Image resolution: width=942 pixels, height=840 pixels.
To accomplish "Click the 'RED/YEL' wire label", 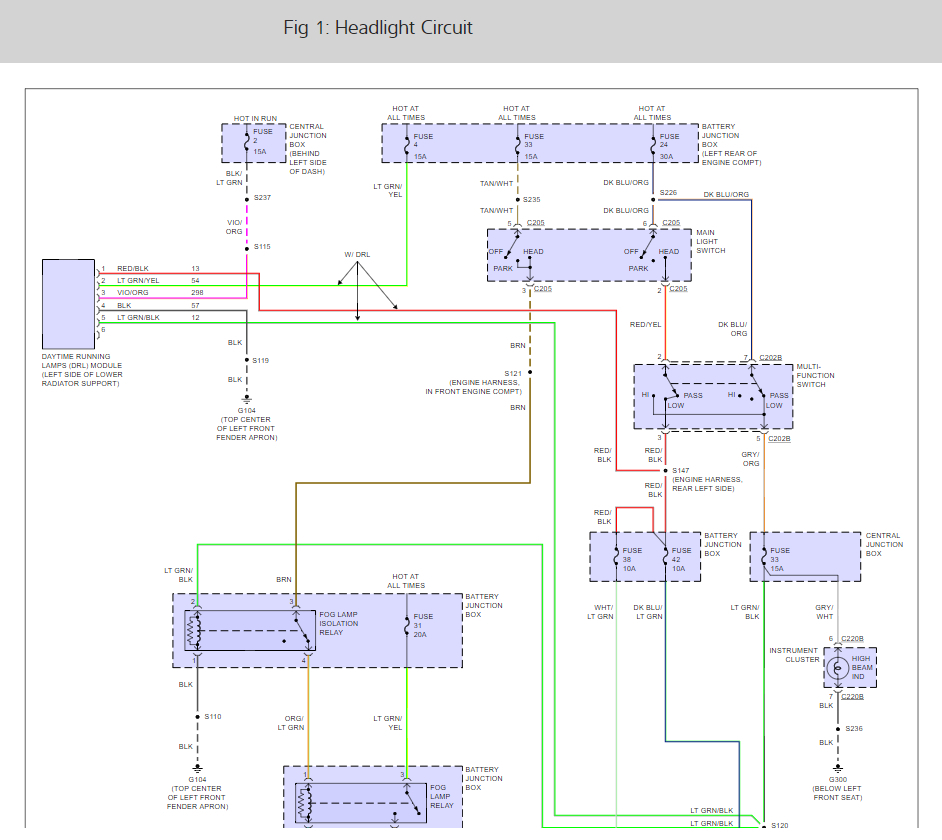I will tap(645, 324).
